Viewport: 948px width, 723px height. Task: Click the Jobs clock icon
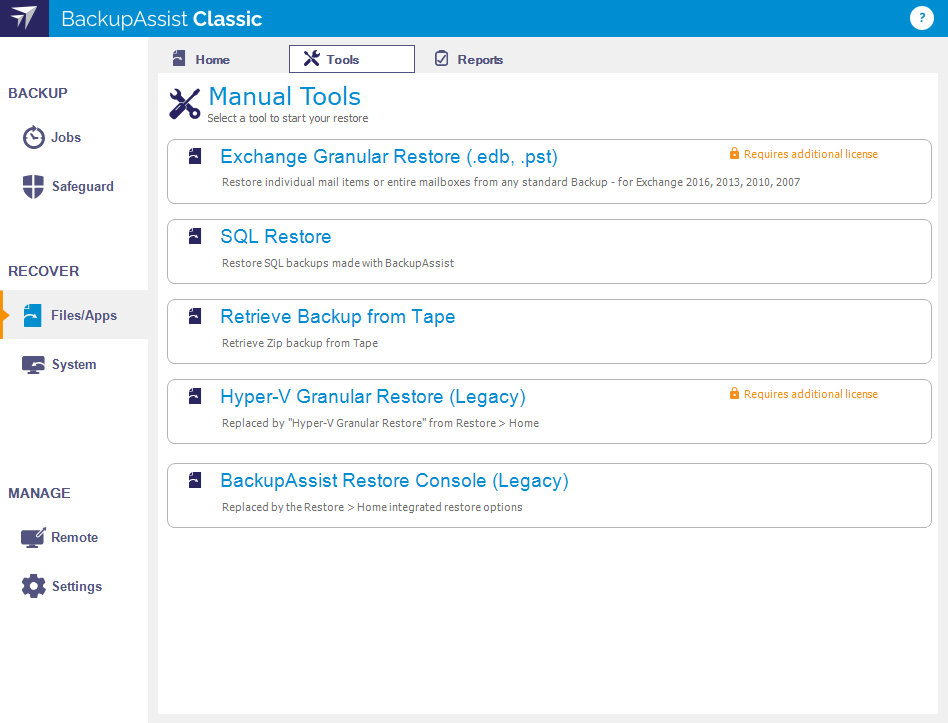[x=34, y=137]
